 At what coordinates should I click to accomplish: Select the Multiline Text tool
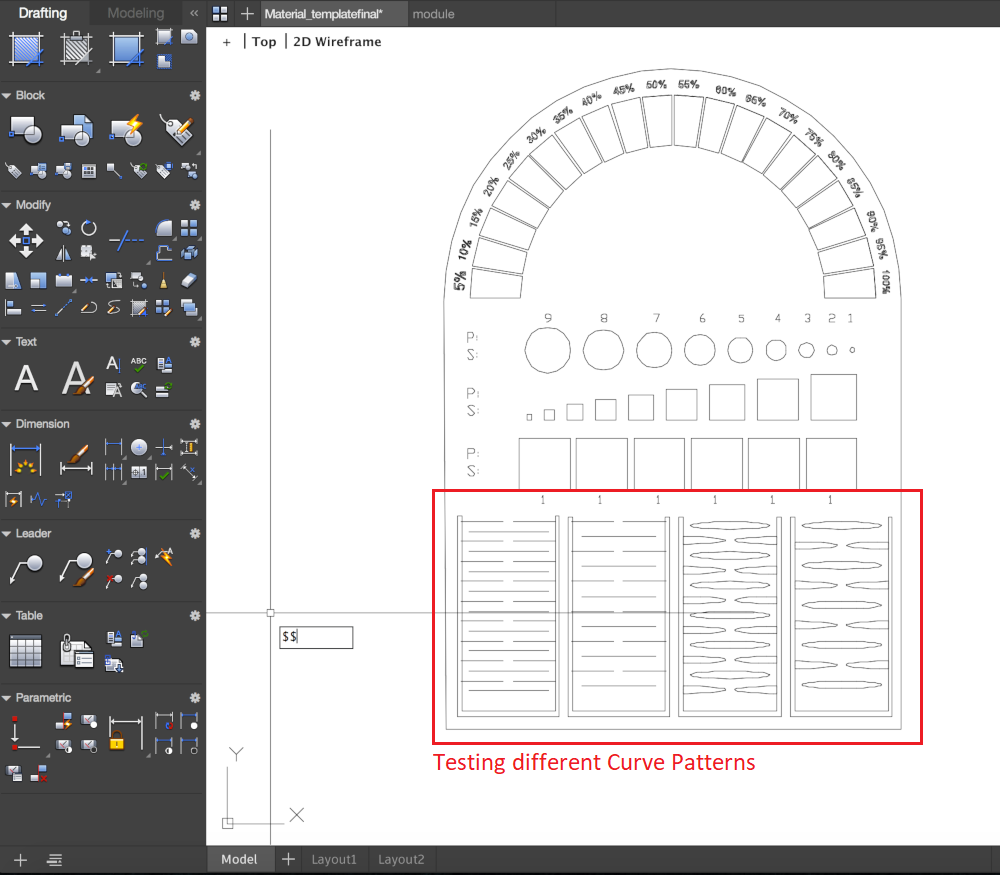coord(26,378)
